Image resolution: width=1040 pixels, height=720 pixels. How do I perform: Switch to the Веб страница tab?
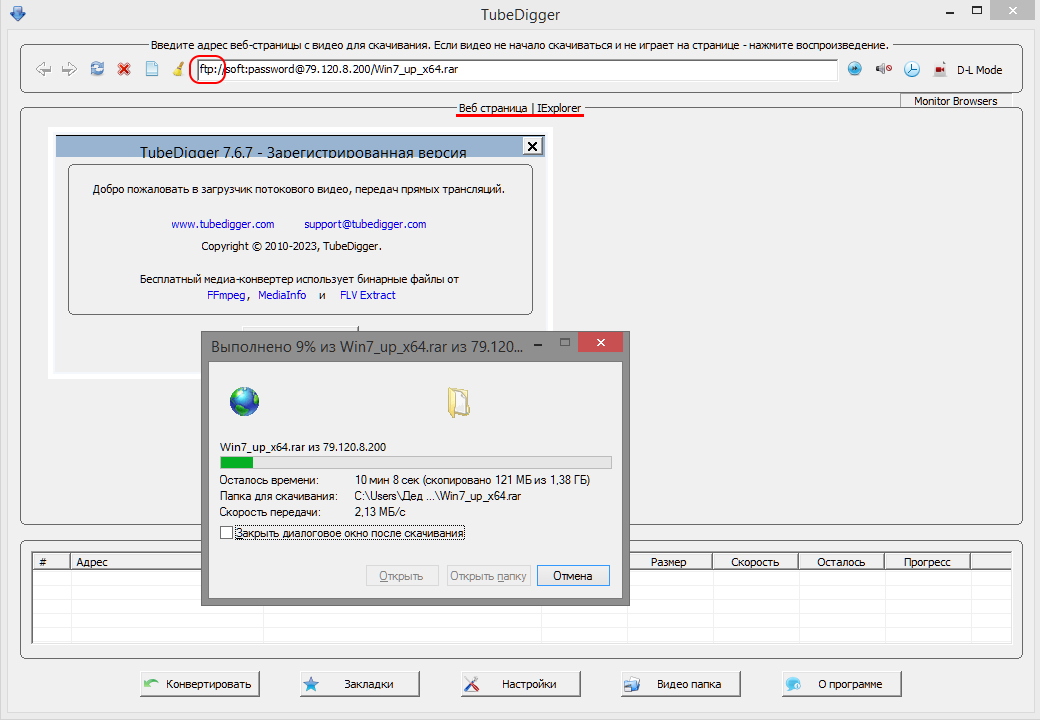click(x=493, y=108)
